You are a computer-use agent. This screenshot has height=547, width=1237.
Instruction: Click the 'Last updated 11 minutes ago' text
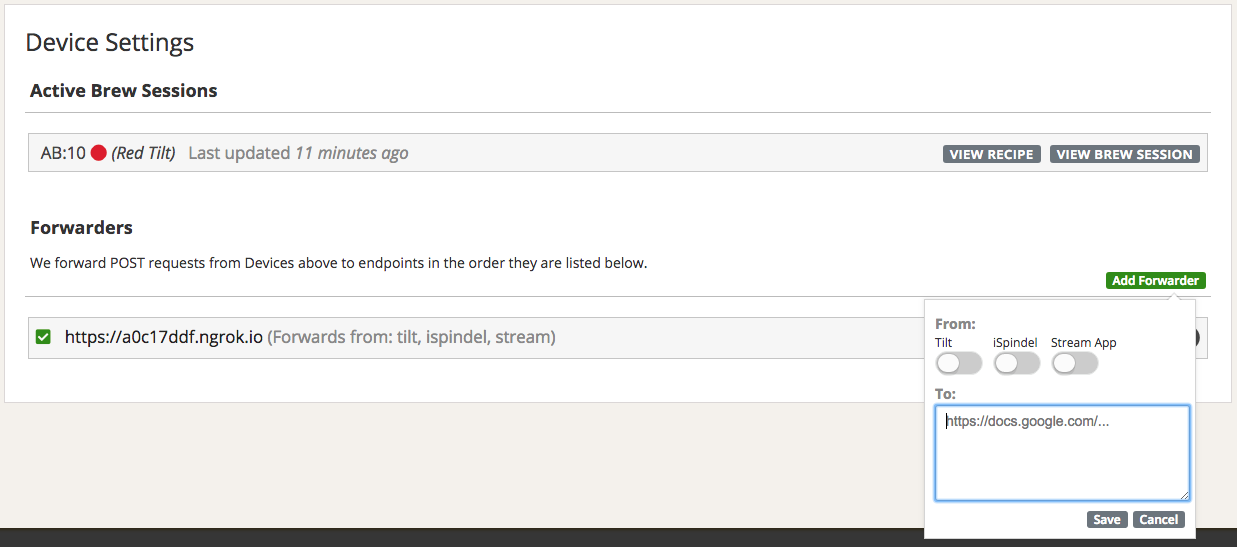[x=298, y=153]
